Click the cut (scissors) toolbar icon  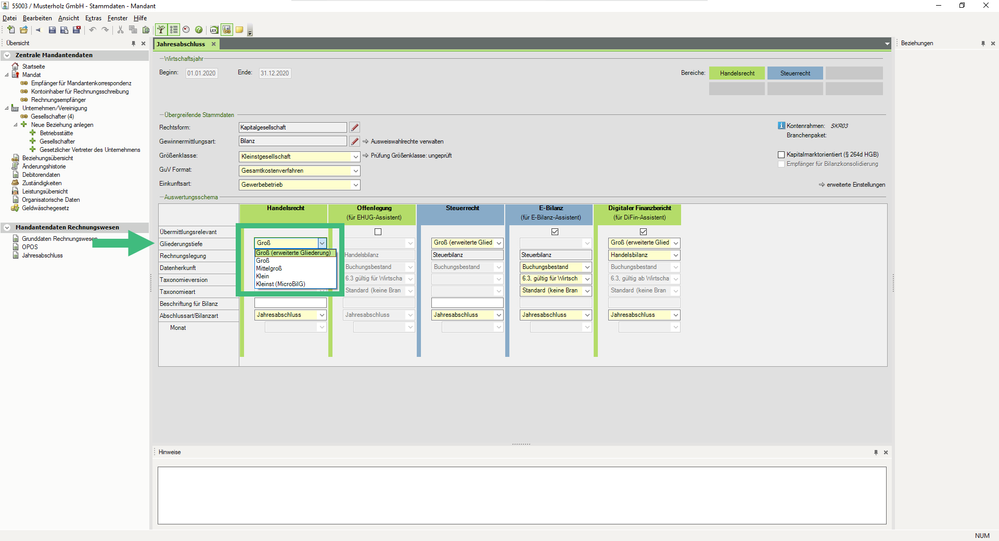[x=120, y=30]
